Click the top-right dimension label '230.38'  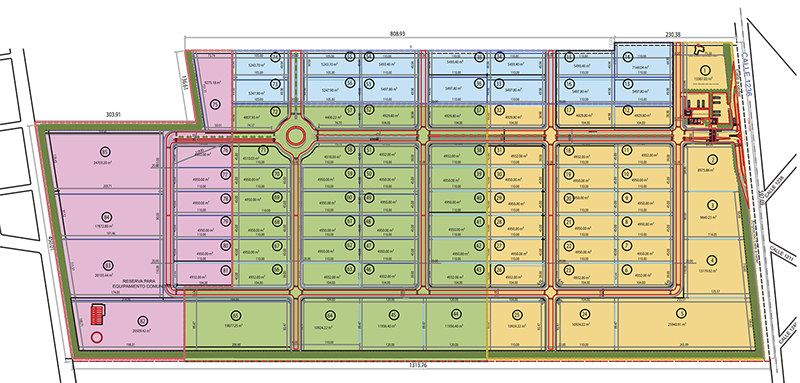673,34
